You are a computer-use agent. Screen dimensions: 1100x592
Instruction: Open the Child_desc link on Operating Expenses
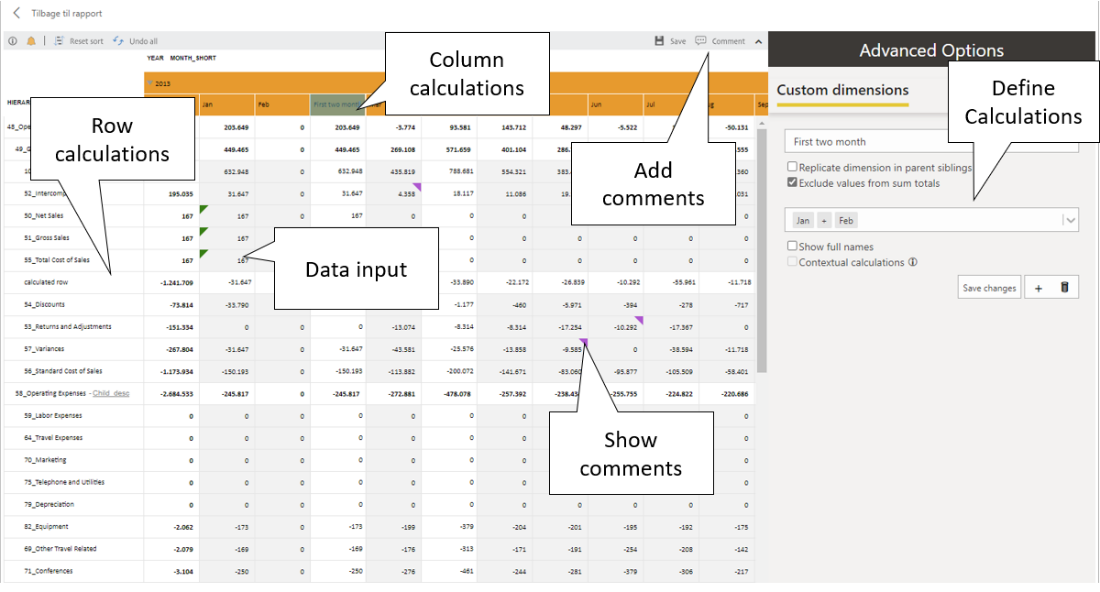[111, 393]
